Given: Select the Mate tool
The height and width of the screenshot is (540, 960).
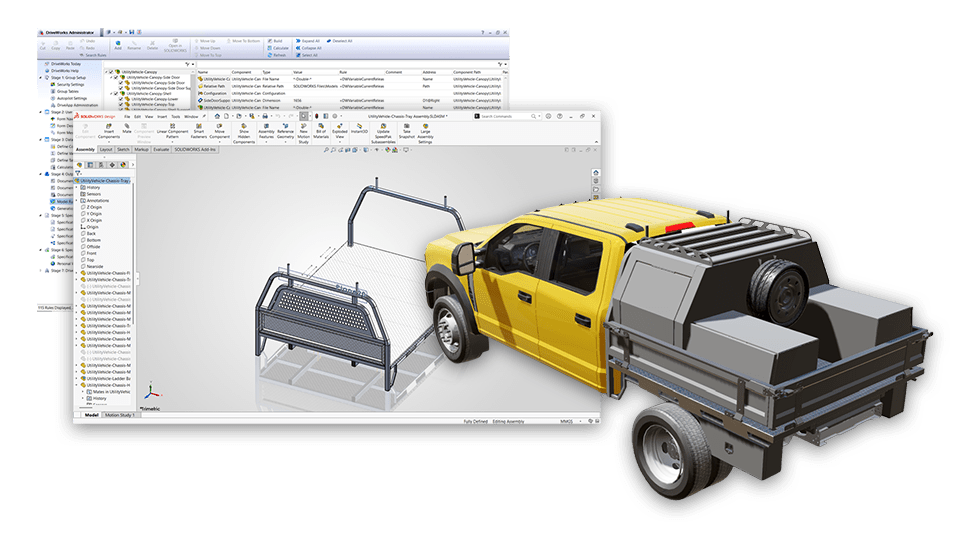Looking at the screenshot, I should click(x=127, y=131).
